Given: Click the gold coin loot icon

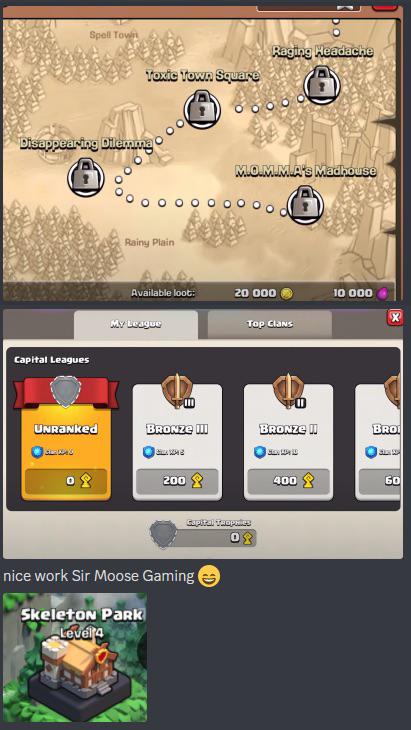Looking at the screenshot, I should tap(287, 293).
